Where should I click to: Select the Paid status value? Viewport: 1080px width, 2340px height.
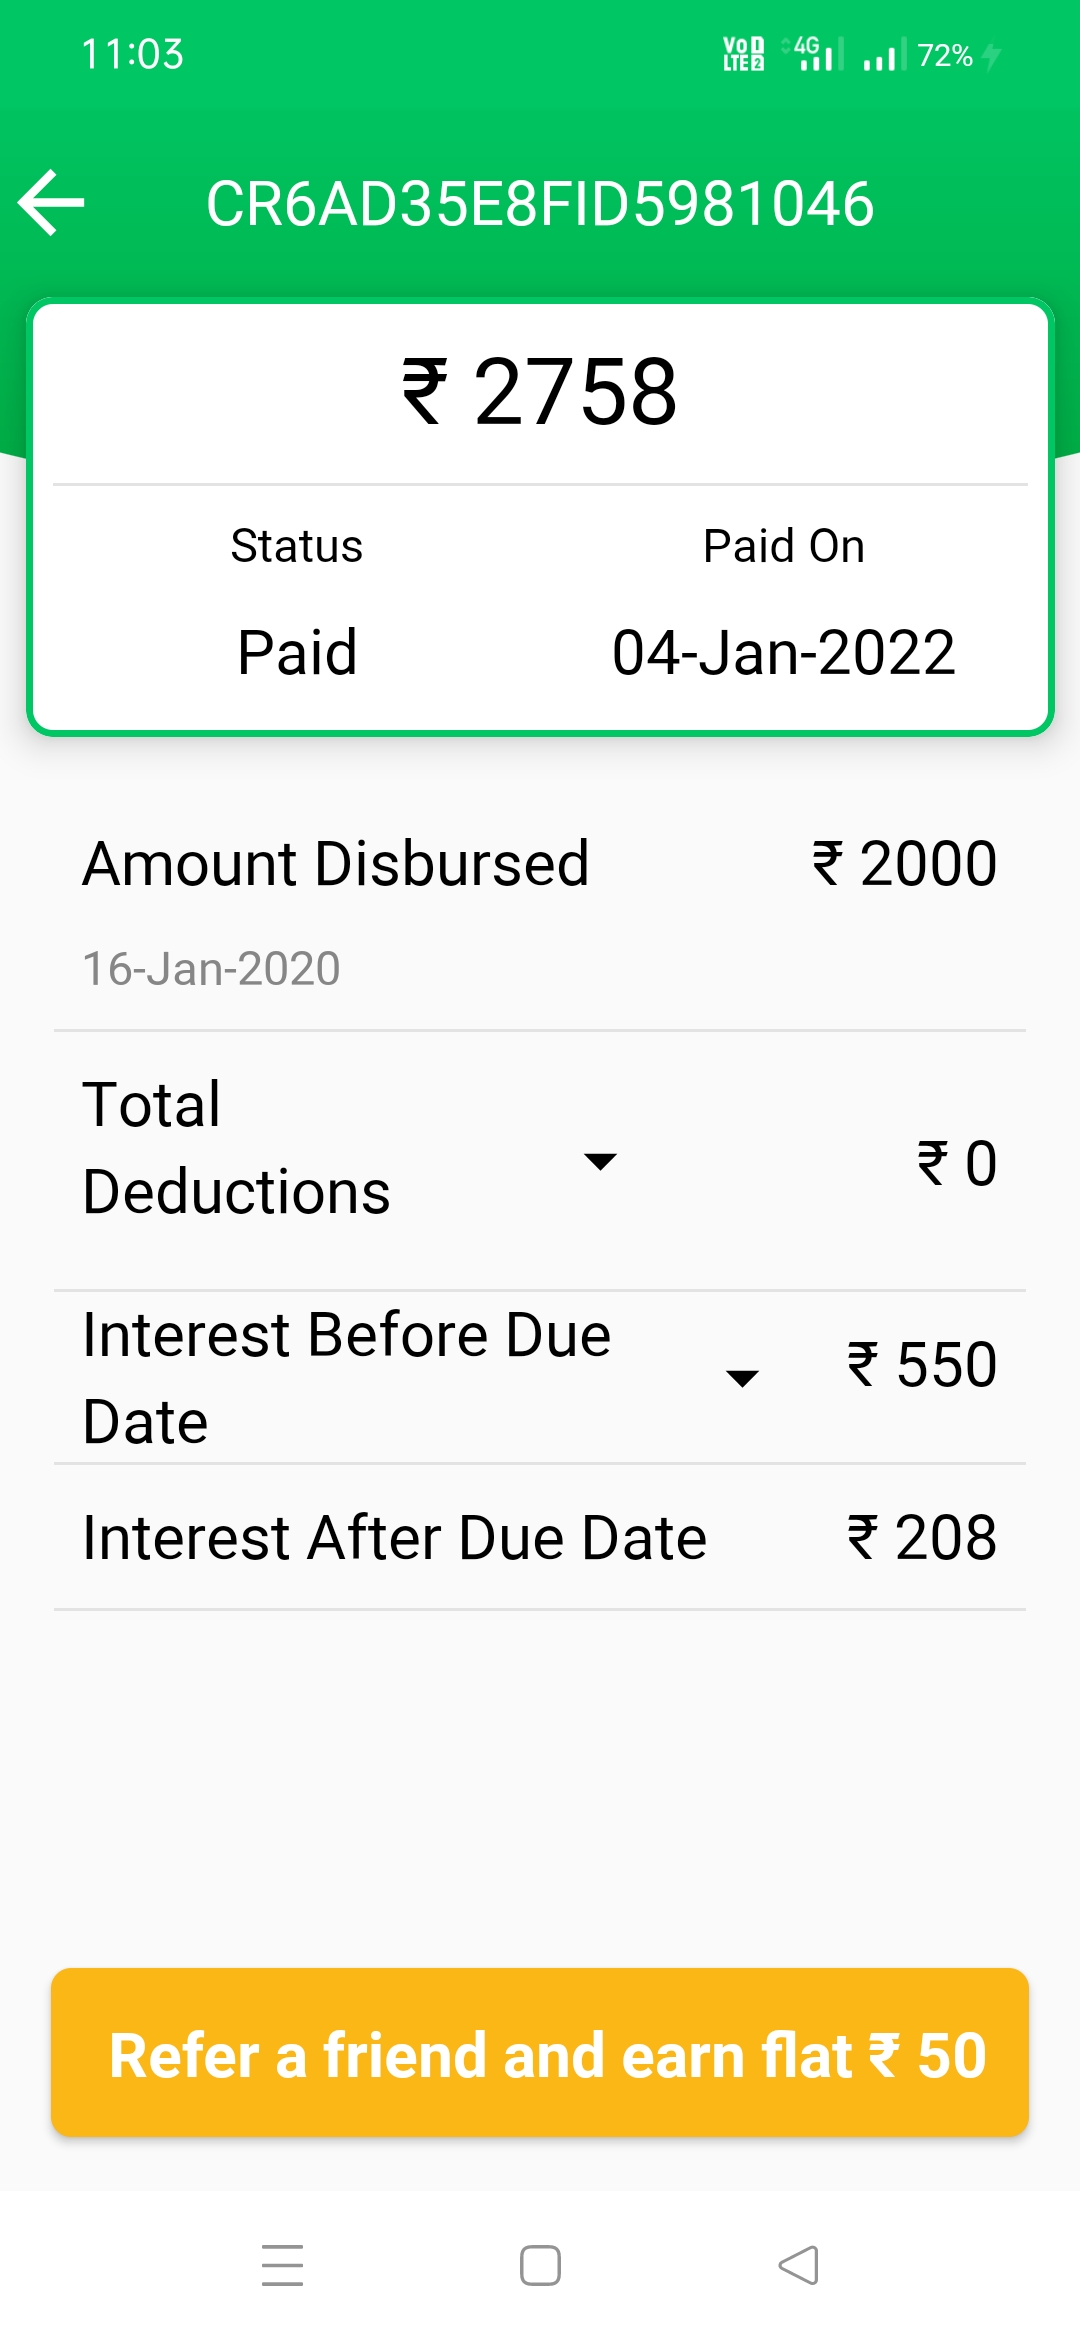point(297,653)
